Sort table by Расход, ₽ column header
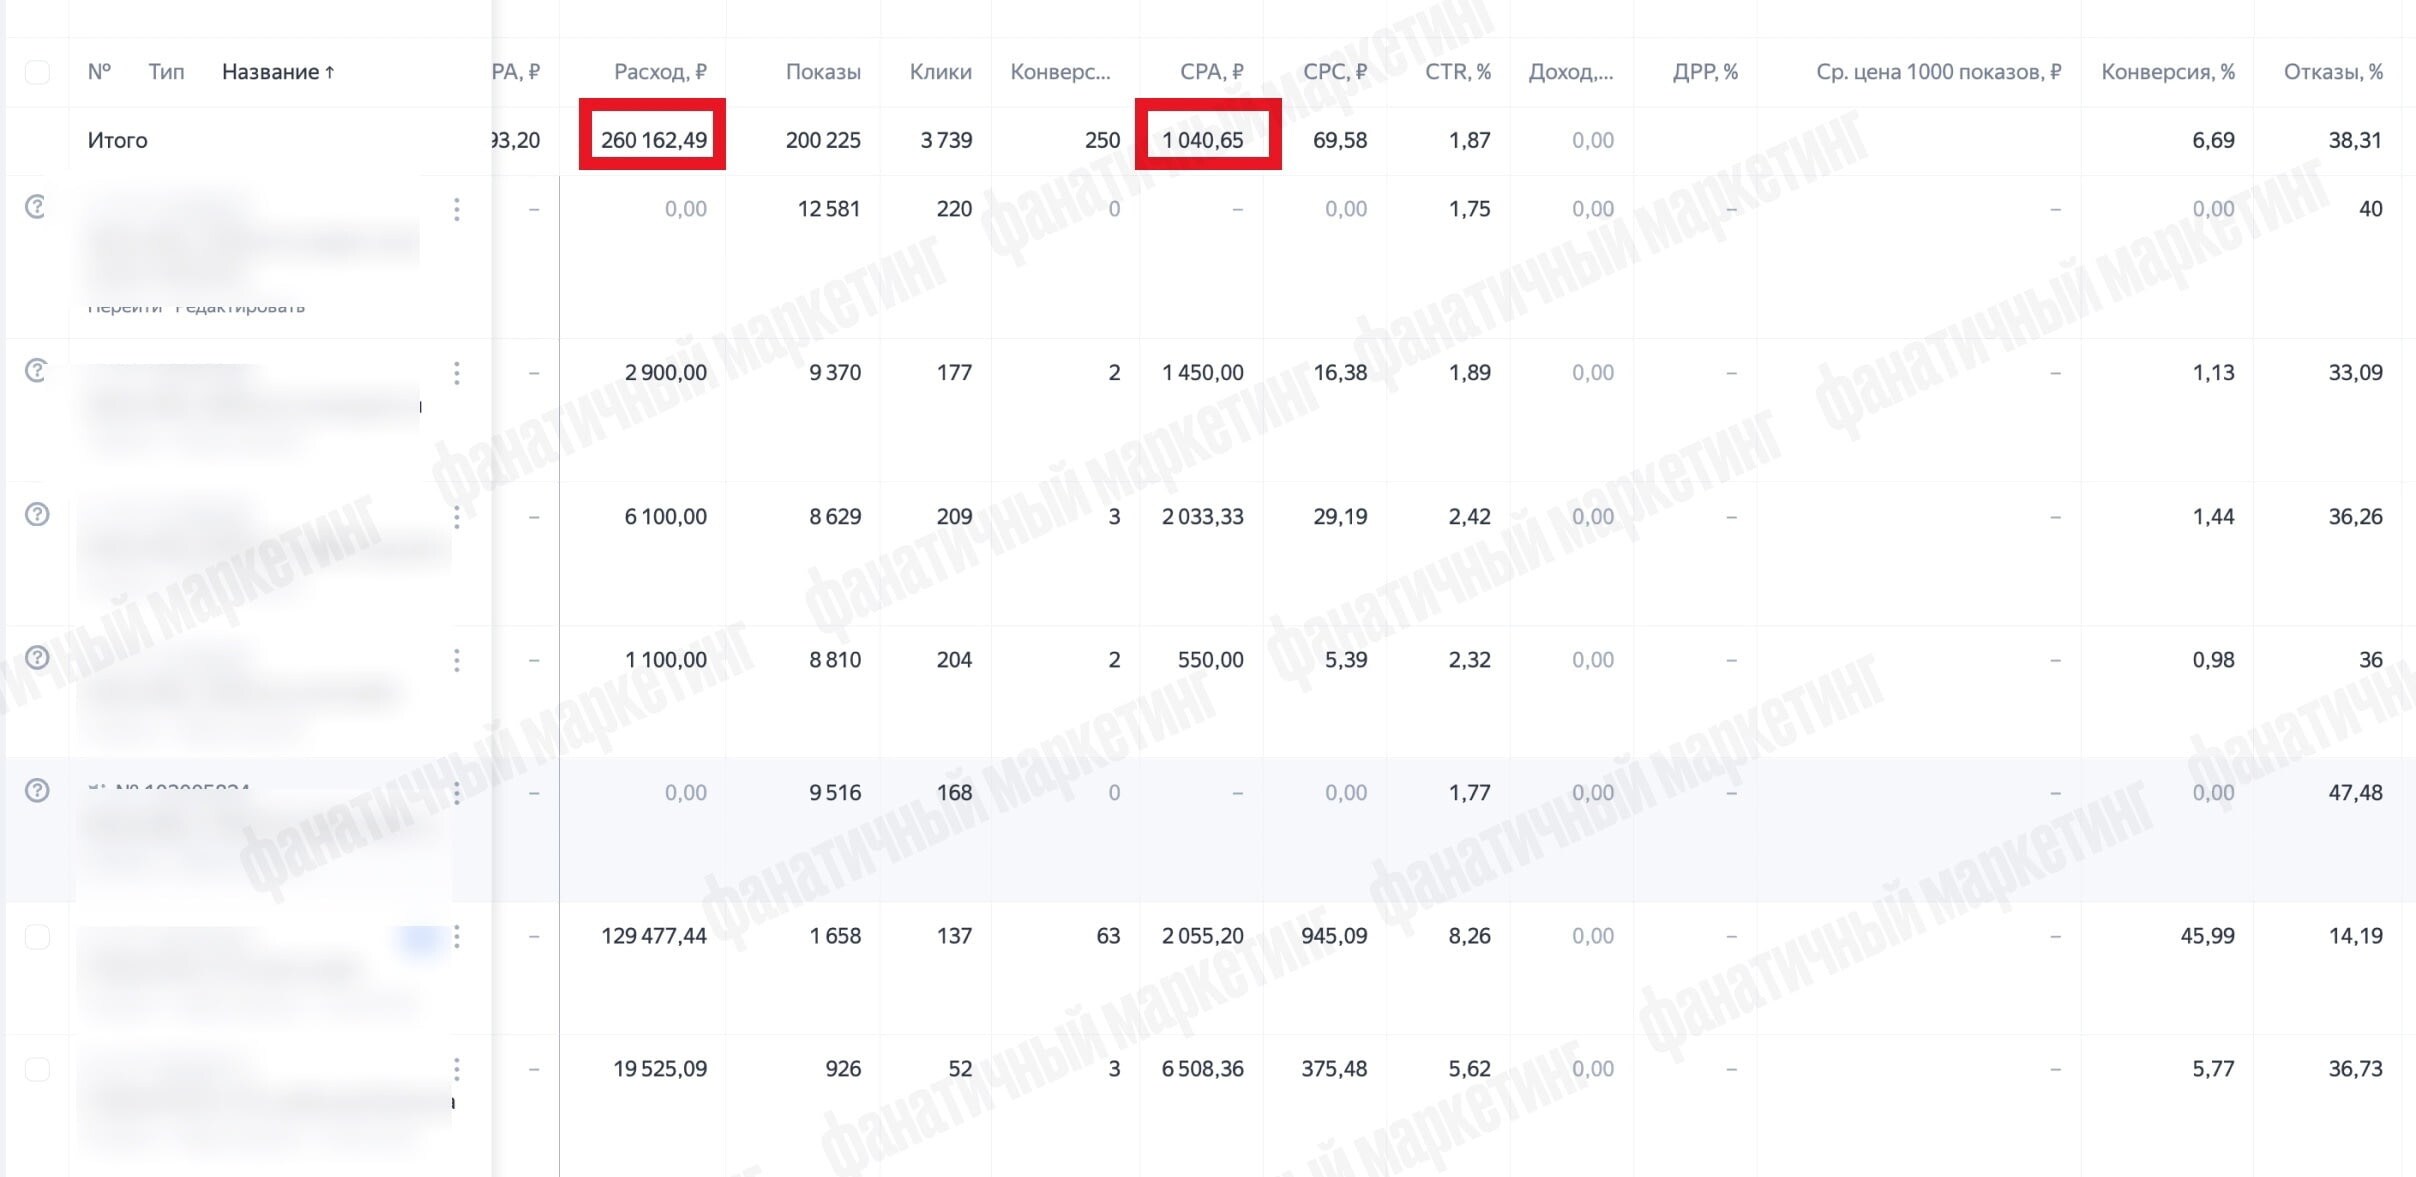This screenshot has height=1177, width=2416. (660, 72)
